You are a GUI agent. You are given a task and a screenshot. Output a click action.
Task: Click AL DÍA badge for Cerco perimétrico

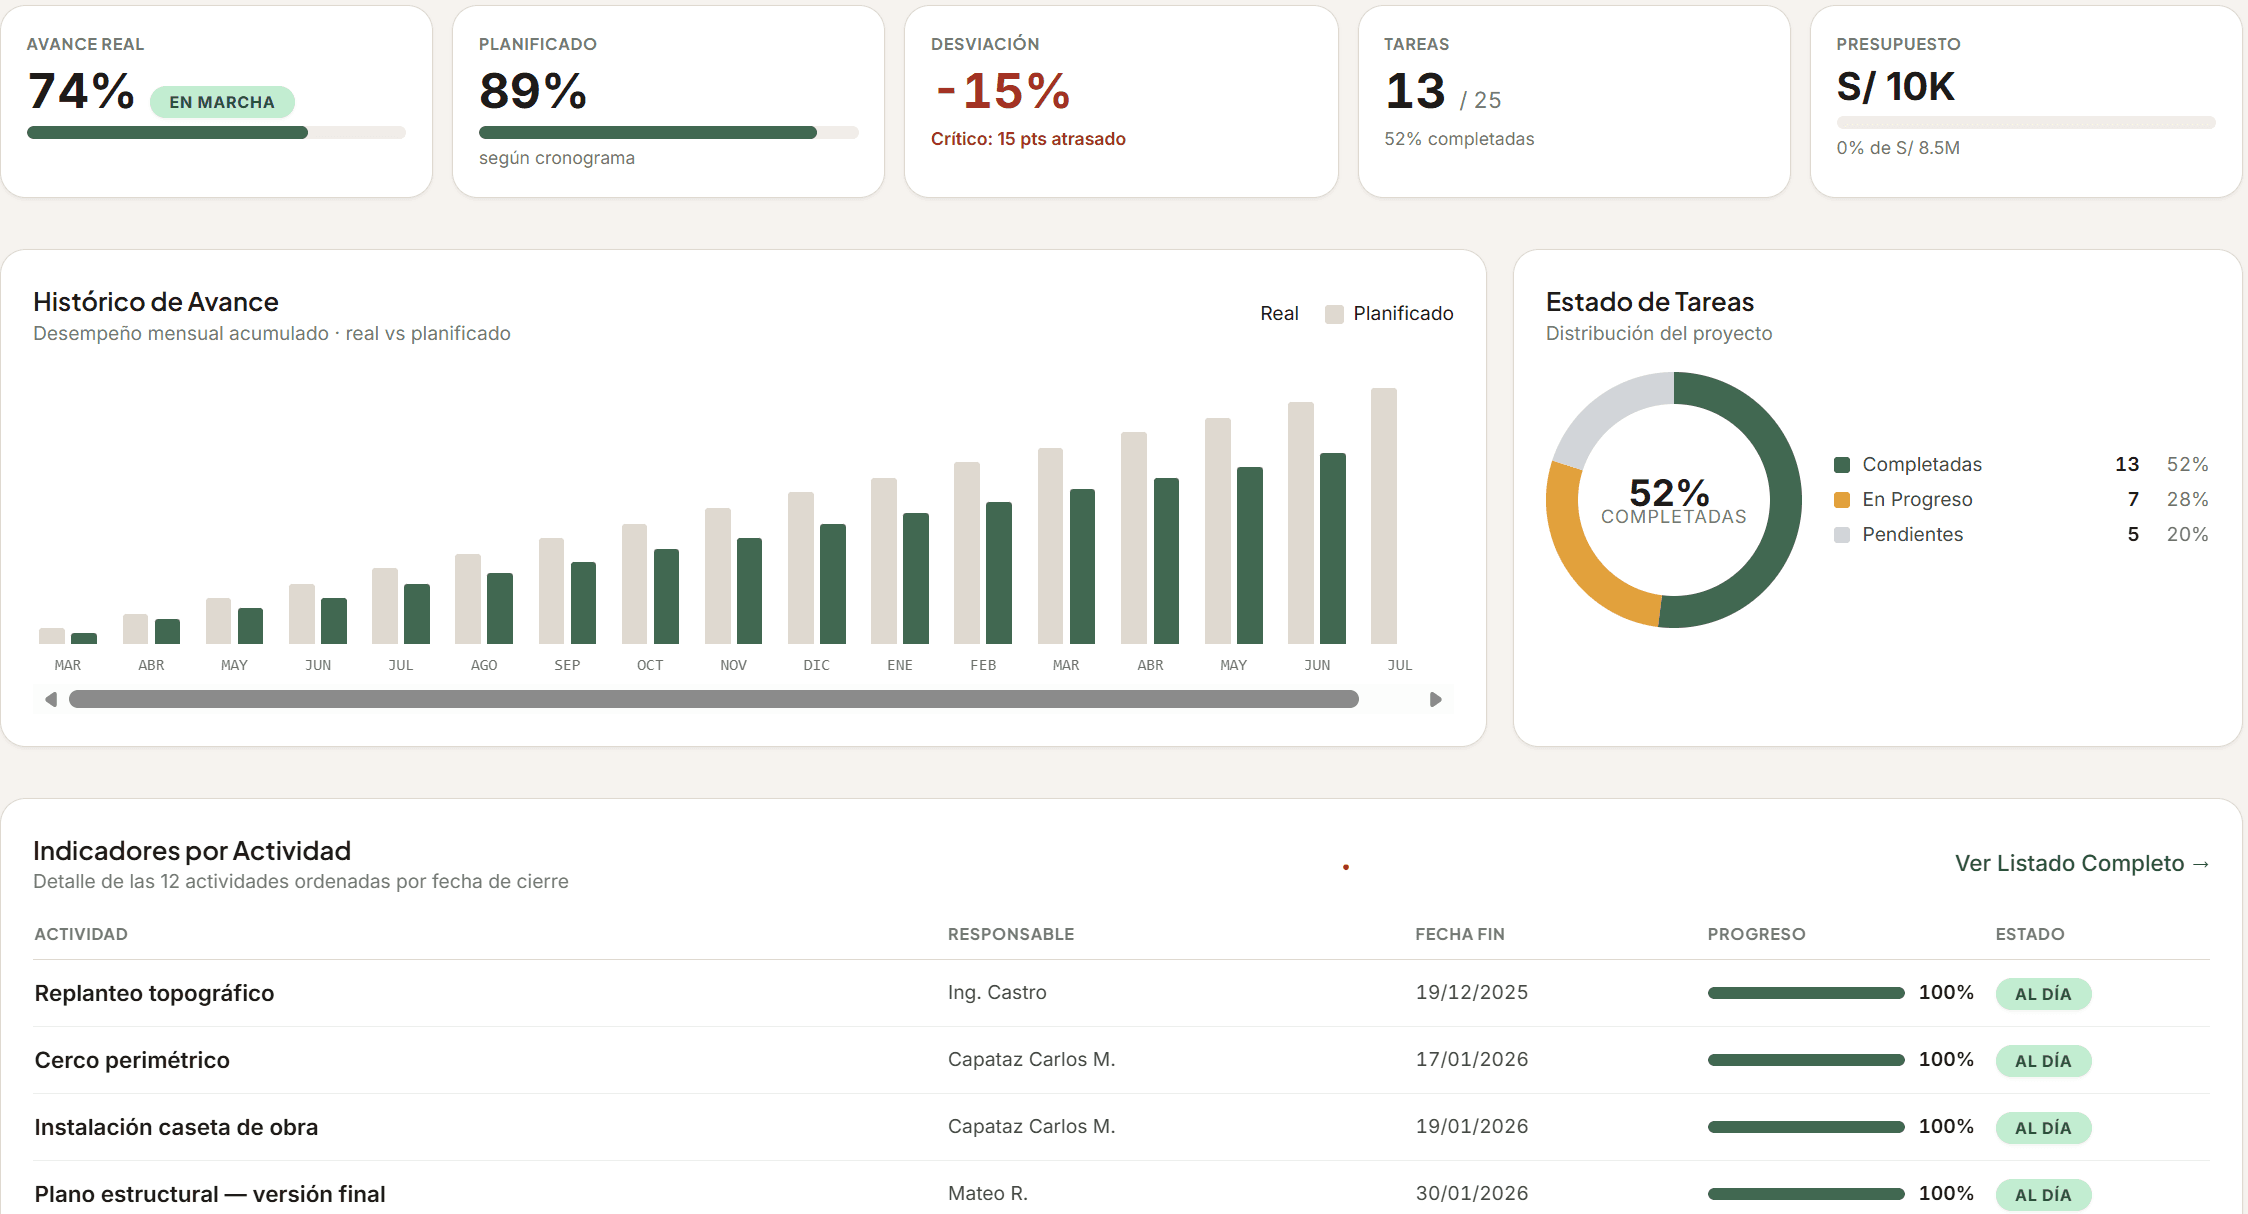pos(2043,1061)
